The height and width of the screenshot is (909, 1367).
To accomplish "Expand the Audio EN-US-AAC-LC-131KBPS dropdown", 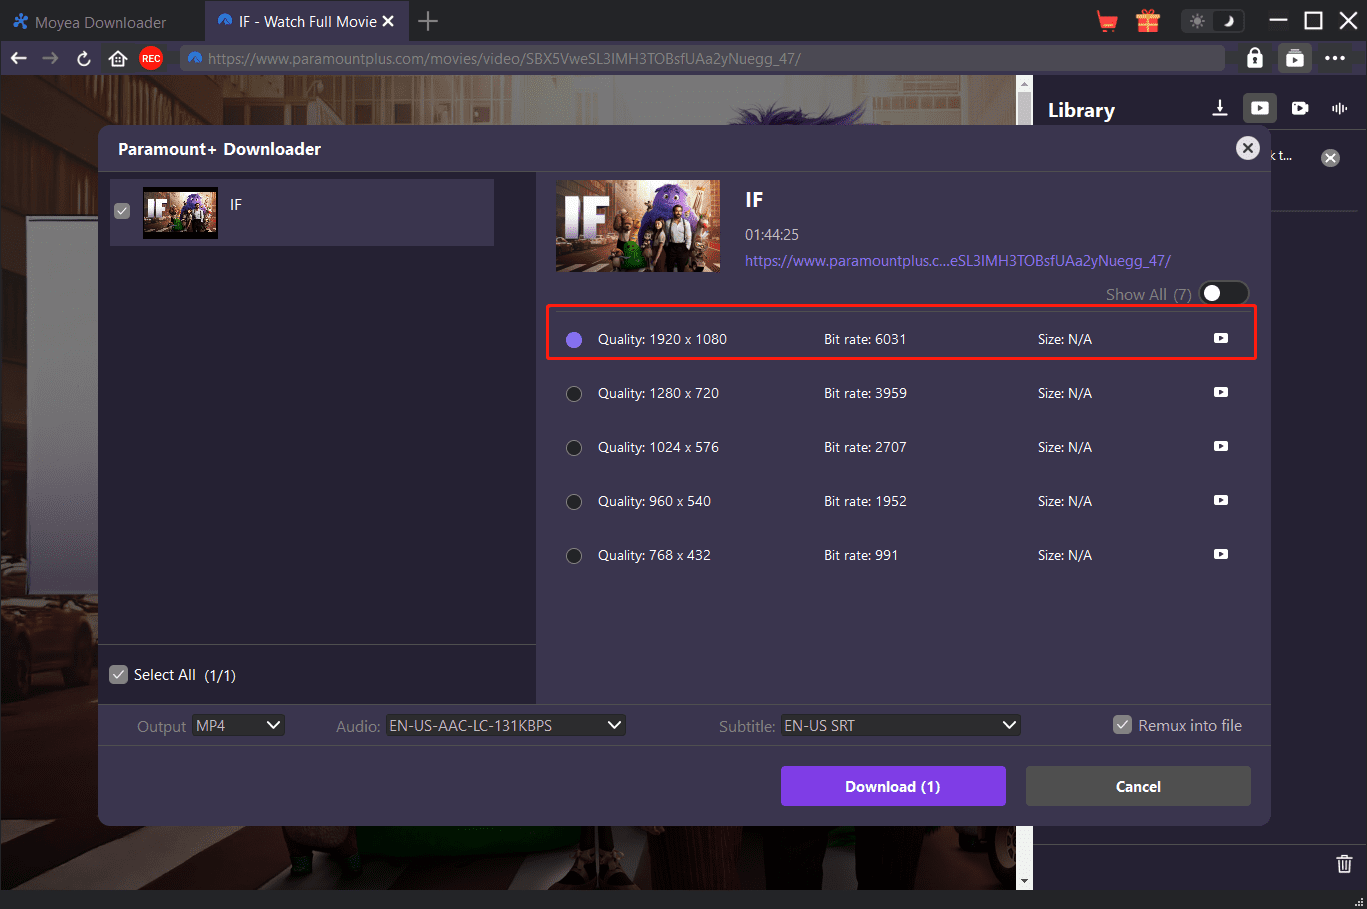I will (506, 726).
